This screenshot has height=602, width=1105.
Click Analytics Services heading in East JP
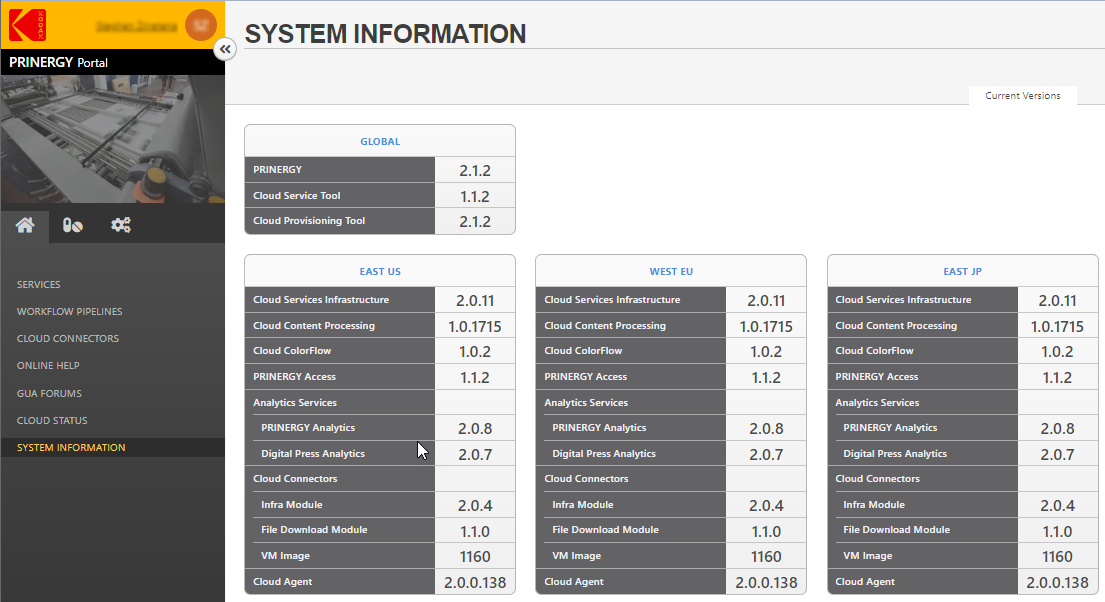pyautogui.click(x=877, y=403)
